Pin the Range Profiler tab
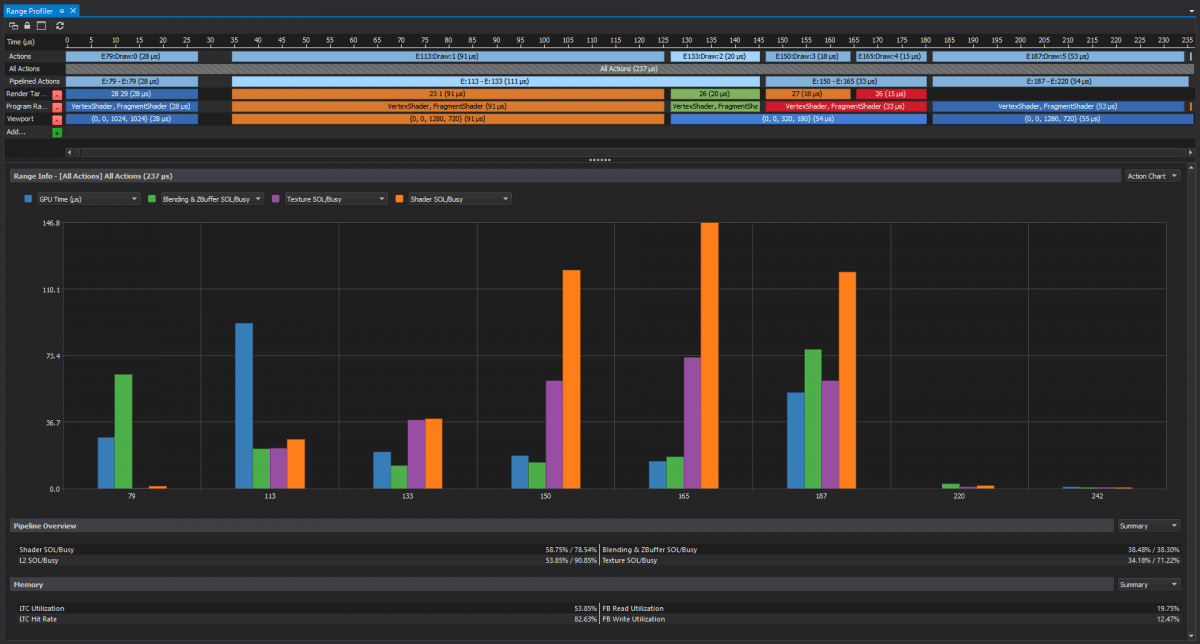 pyautogui.click(x=62, y=9)
